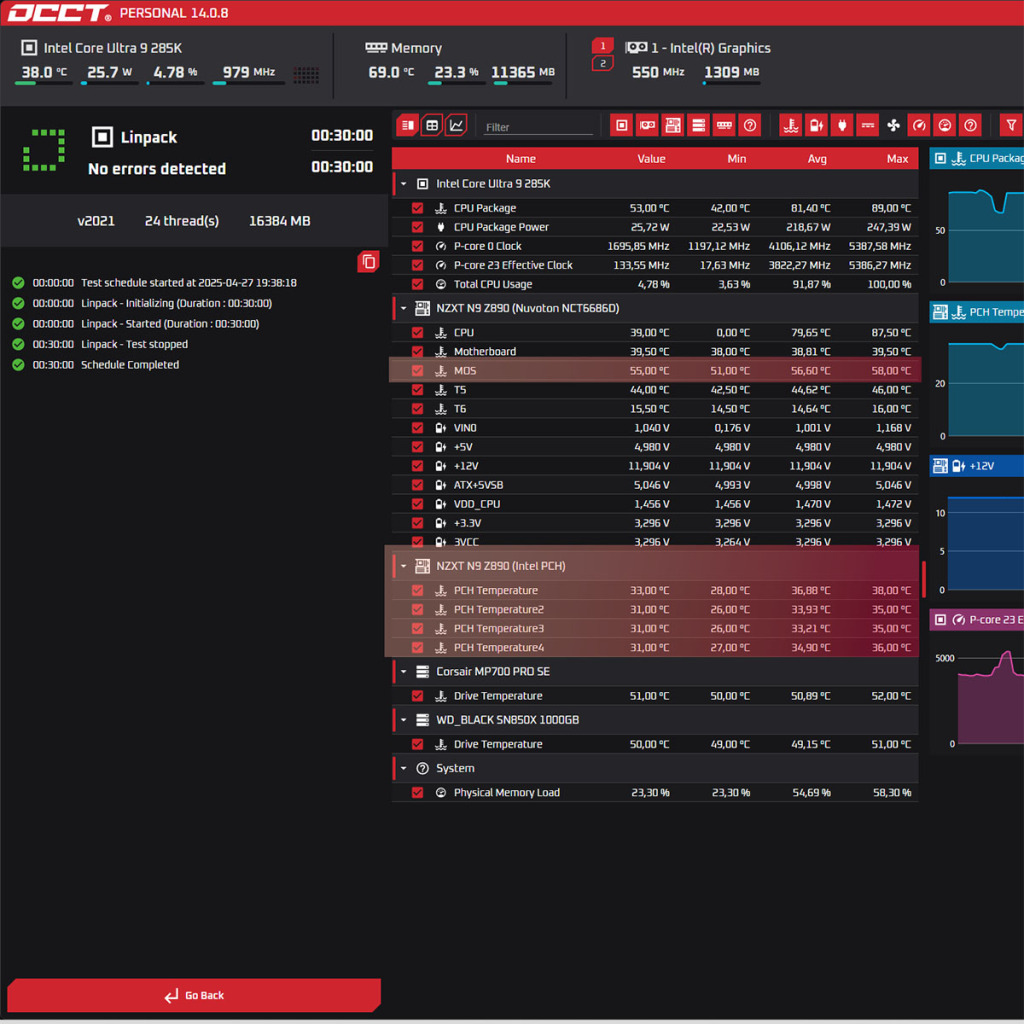Screen dimensions: 1024x1024
Task: Click the Go Back button
Action: pos(194,995)
